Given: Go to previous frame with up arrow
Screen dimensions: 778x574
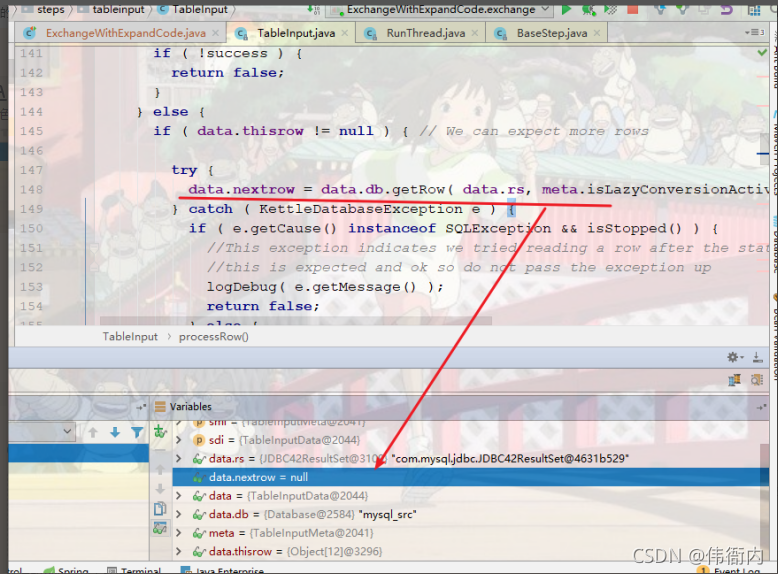Looking at the screenshot, I should pyautogui.click(x=93, y=433).
